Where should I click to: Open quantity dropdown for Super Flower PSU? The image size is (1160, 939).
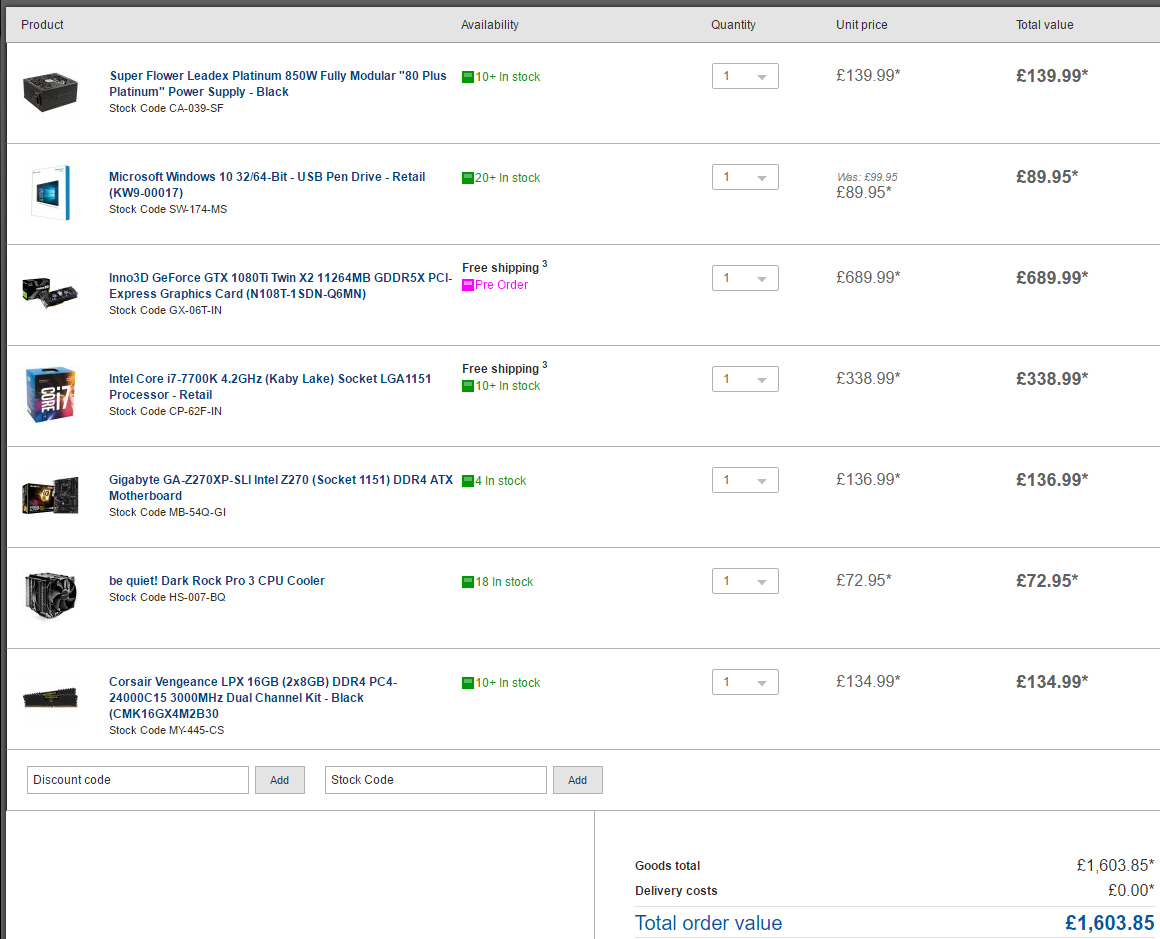(745, 76)
